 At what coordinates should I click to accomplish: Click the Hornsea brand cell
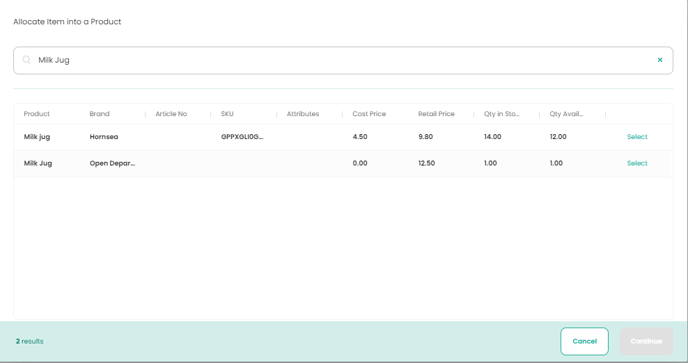(x=104, y=137)
